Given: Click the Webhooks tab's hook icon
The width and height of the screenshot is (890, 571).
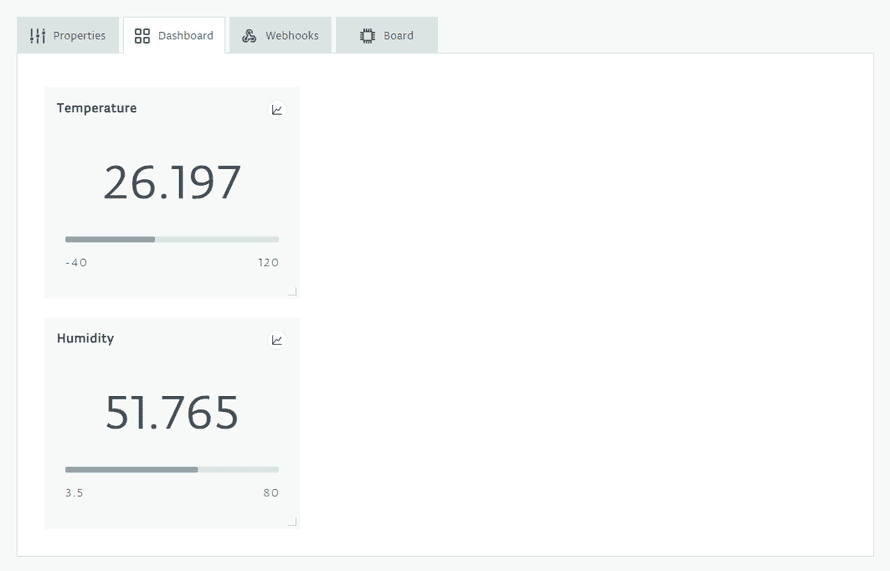Looking at the screenshot, I should point(249,36).
